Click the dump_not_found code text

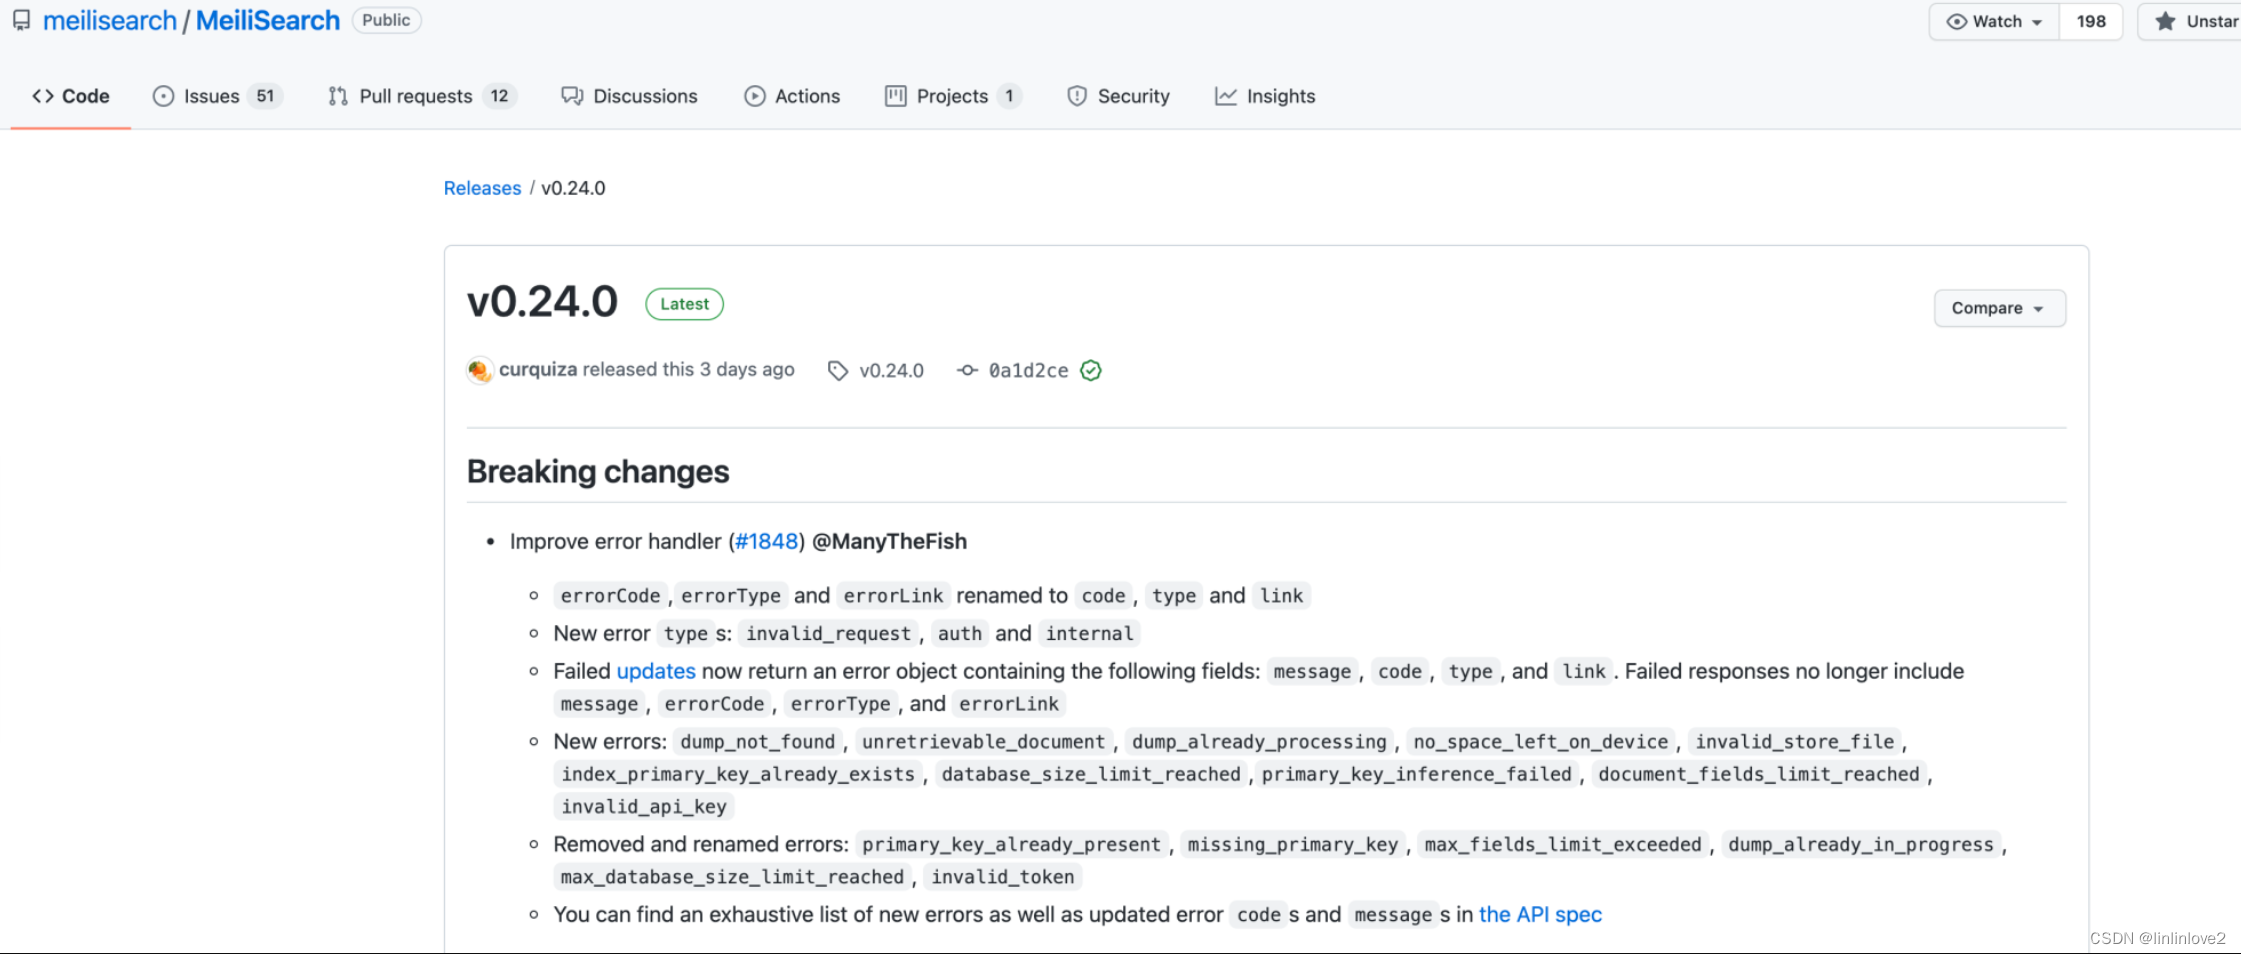[x=757, y=742]
